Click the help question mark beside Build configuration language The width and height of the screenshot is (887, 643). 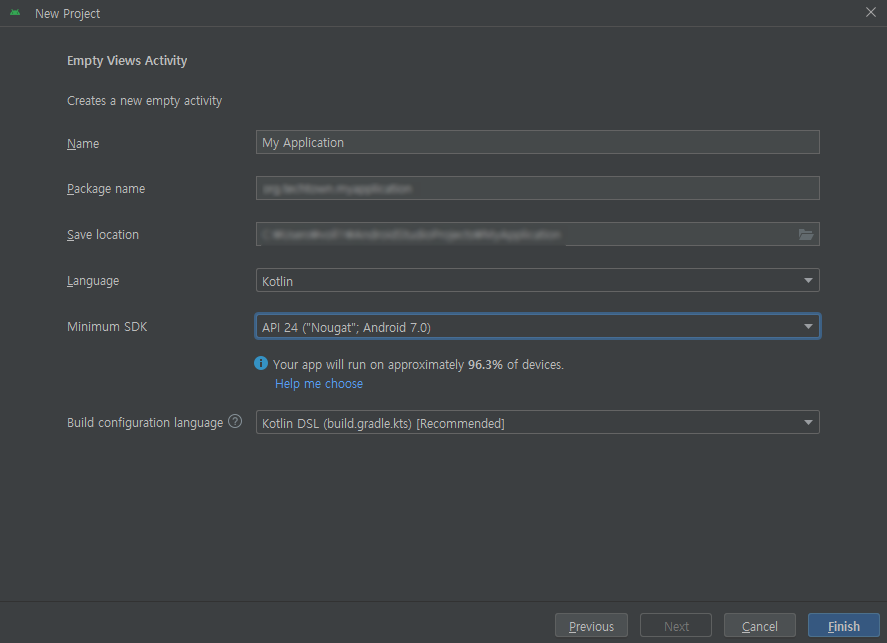tap(235, 422)
